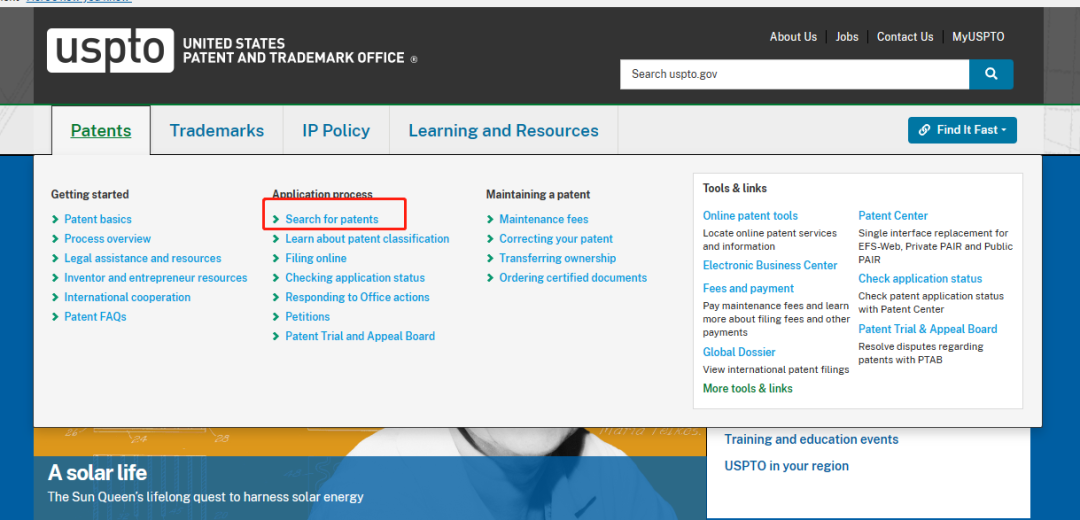Screen dimensions: 1080x520
Task: Go to Process overview
Action: (x=107, y=238)
